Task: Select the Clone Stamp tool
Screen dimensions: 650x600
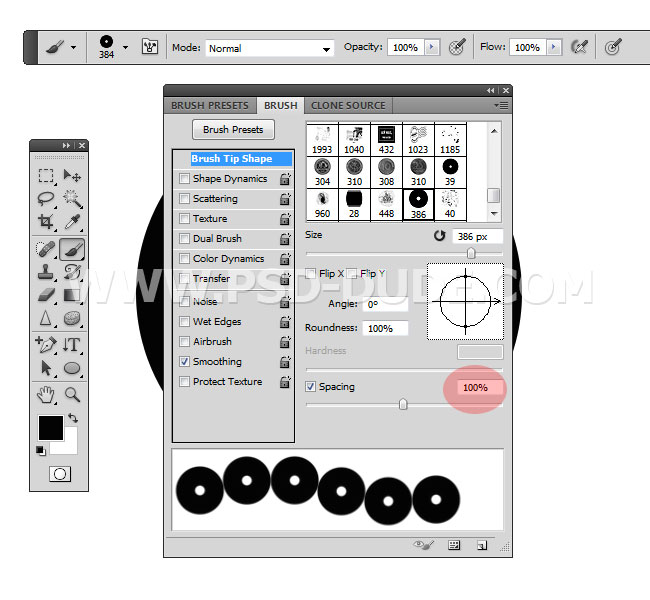Action: point(46,272)
